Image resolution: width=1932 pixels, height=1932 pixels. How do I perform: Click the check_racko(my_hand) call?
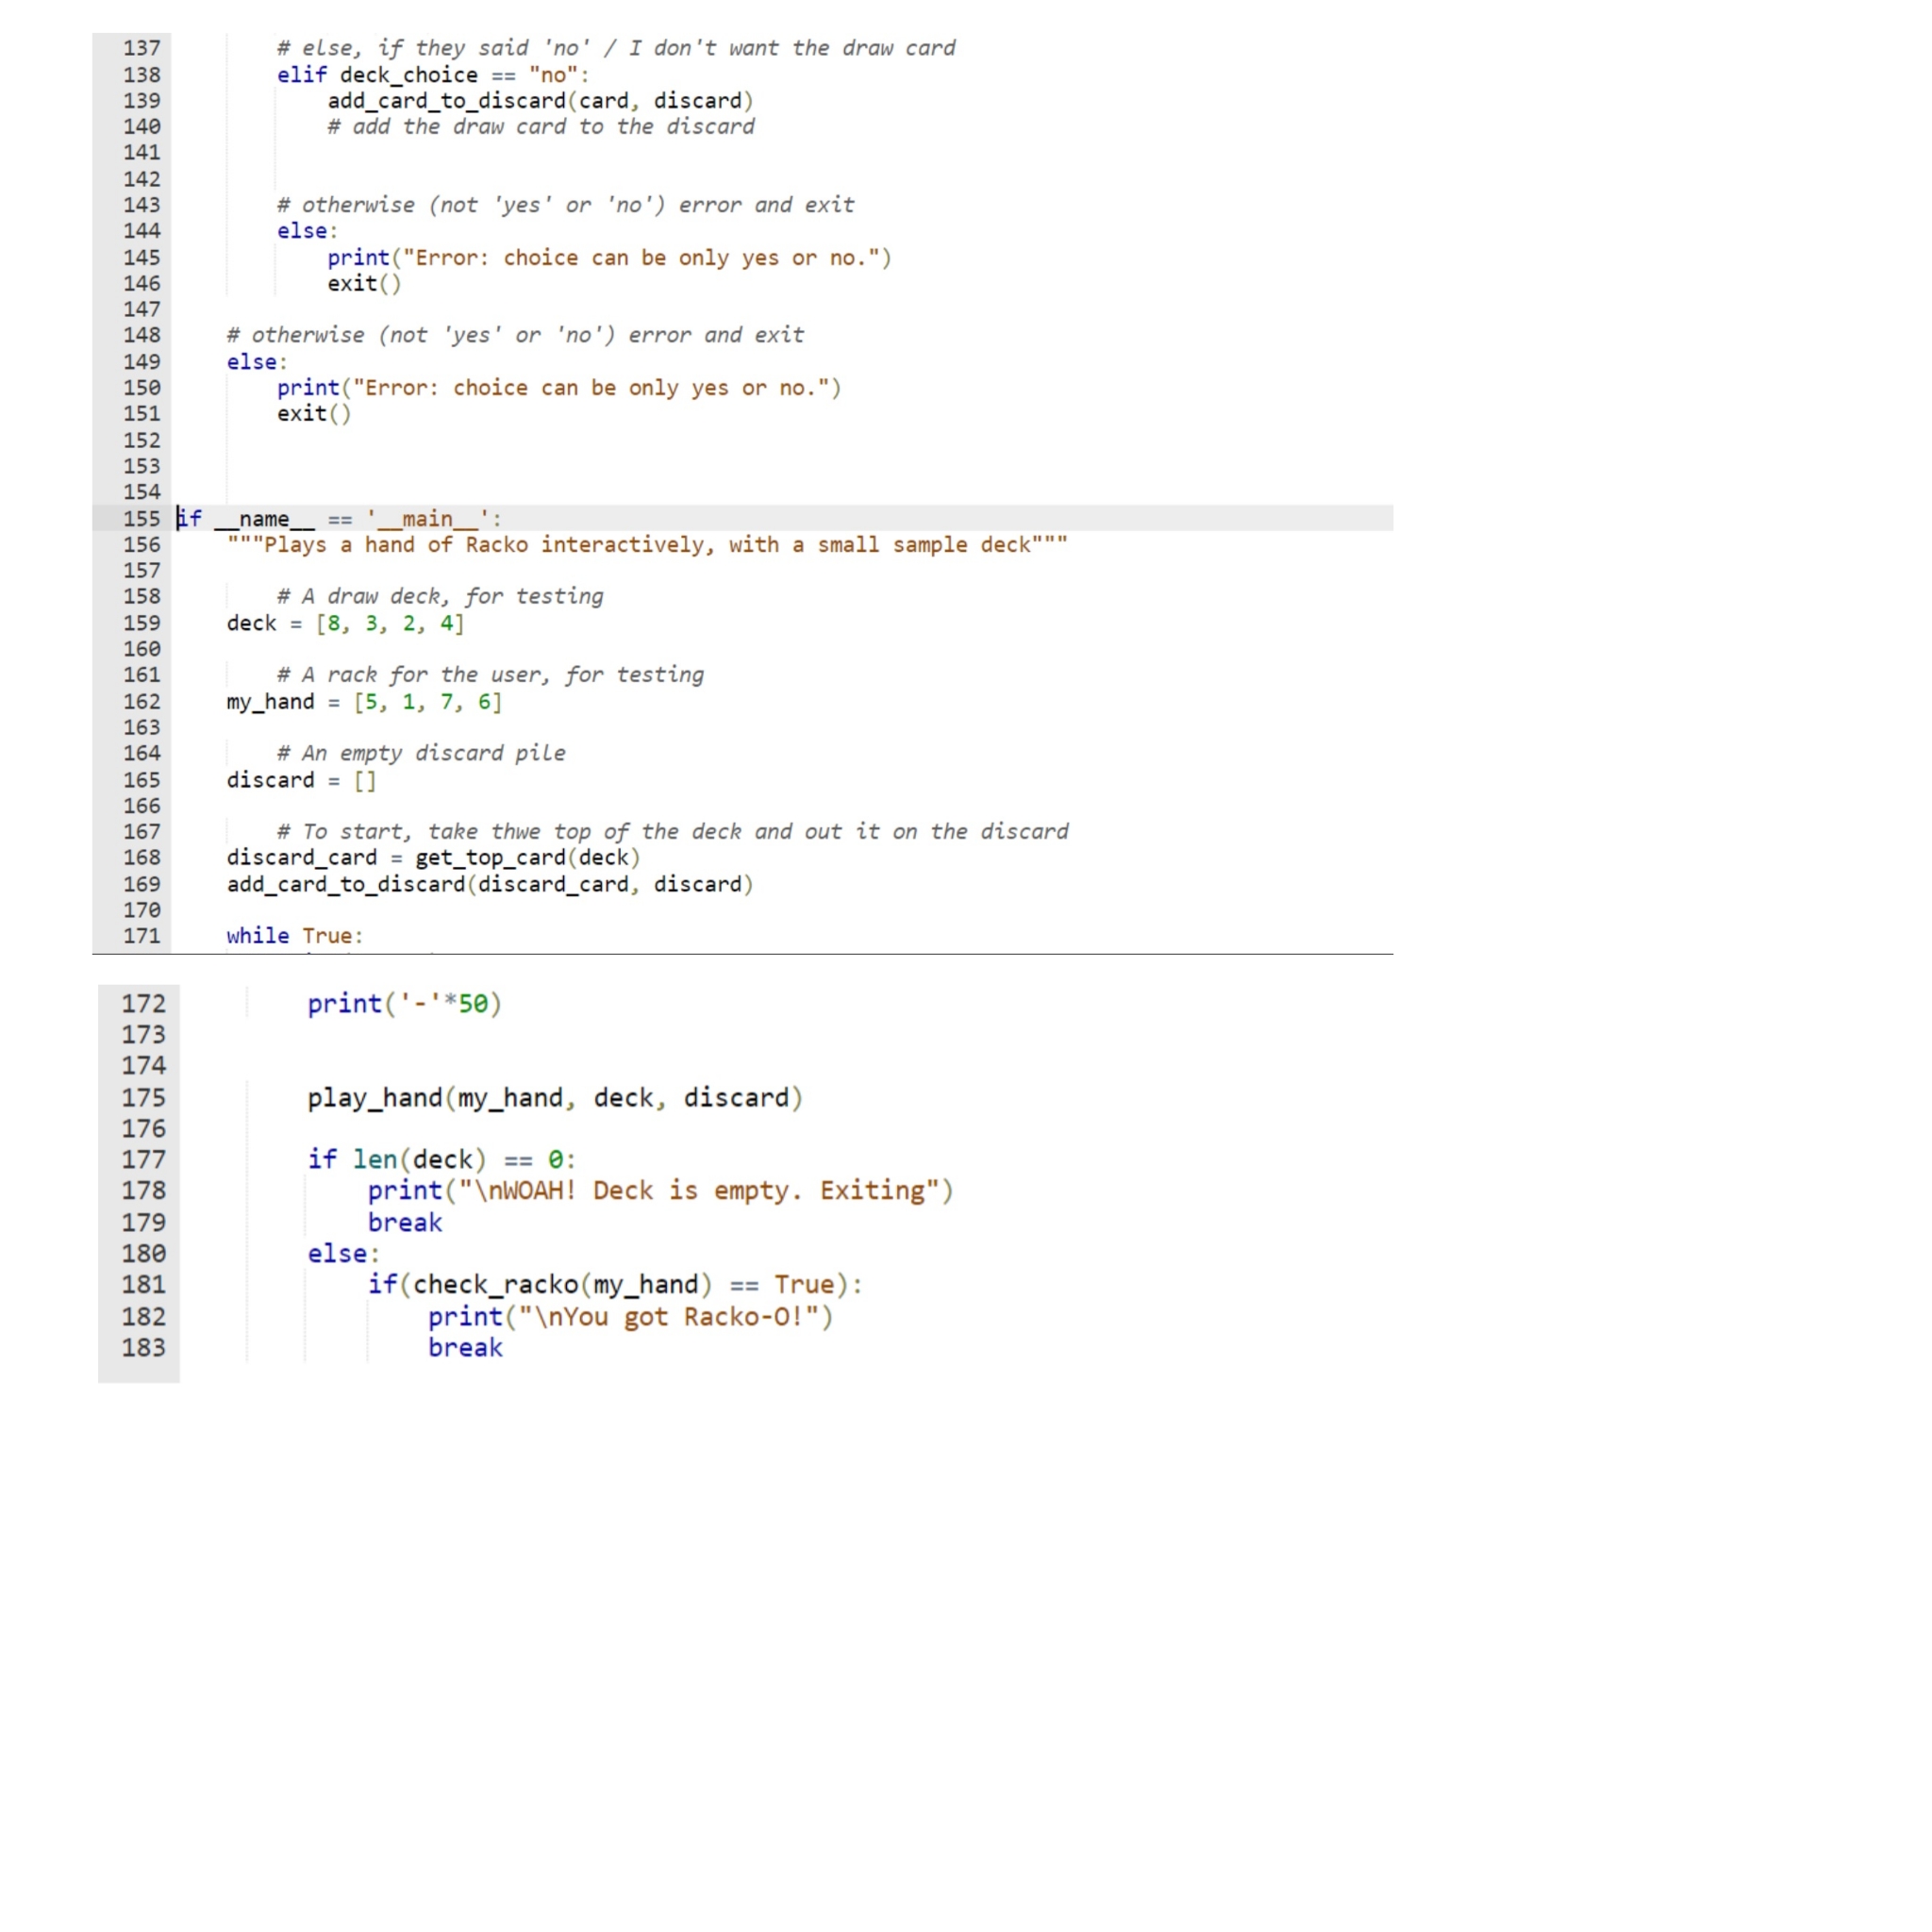coord(562,1284)
